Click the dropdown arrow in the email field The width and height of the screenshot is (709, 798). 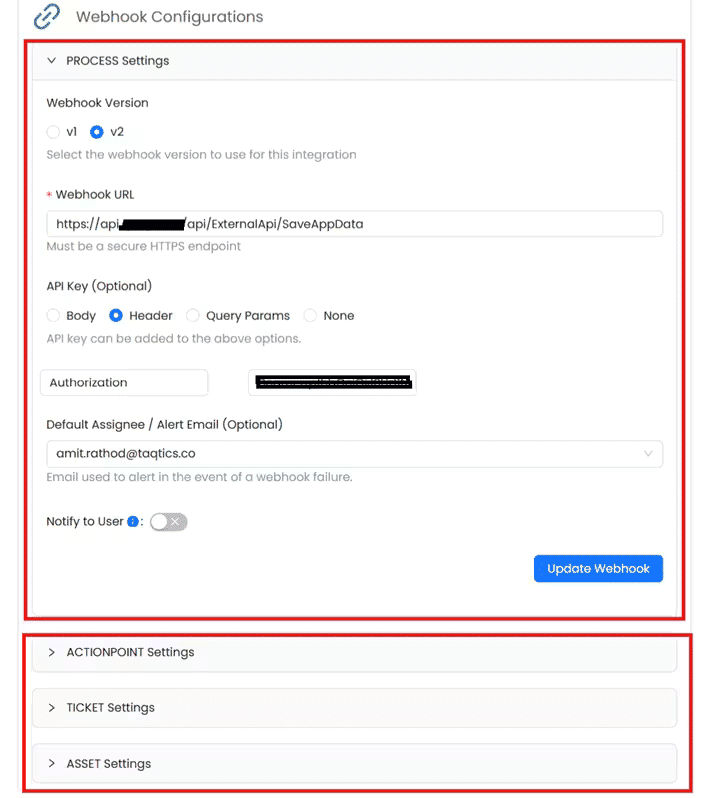649,454
